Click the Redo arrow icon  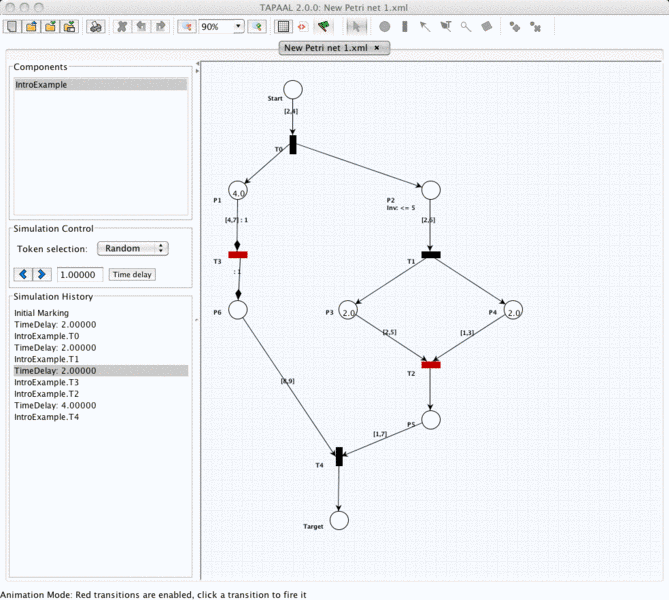point(160,26)
